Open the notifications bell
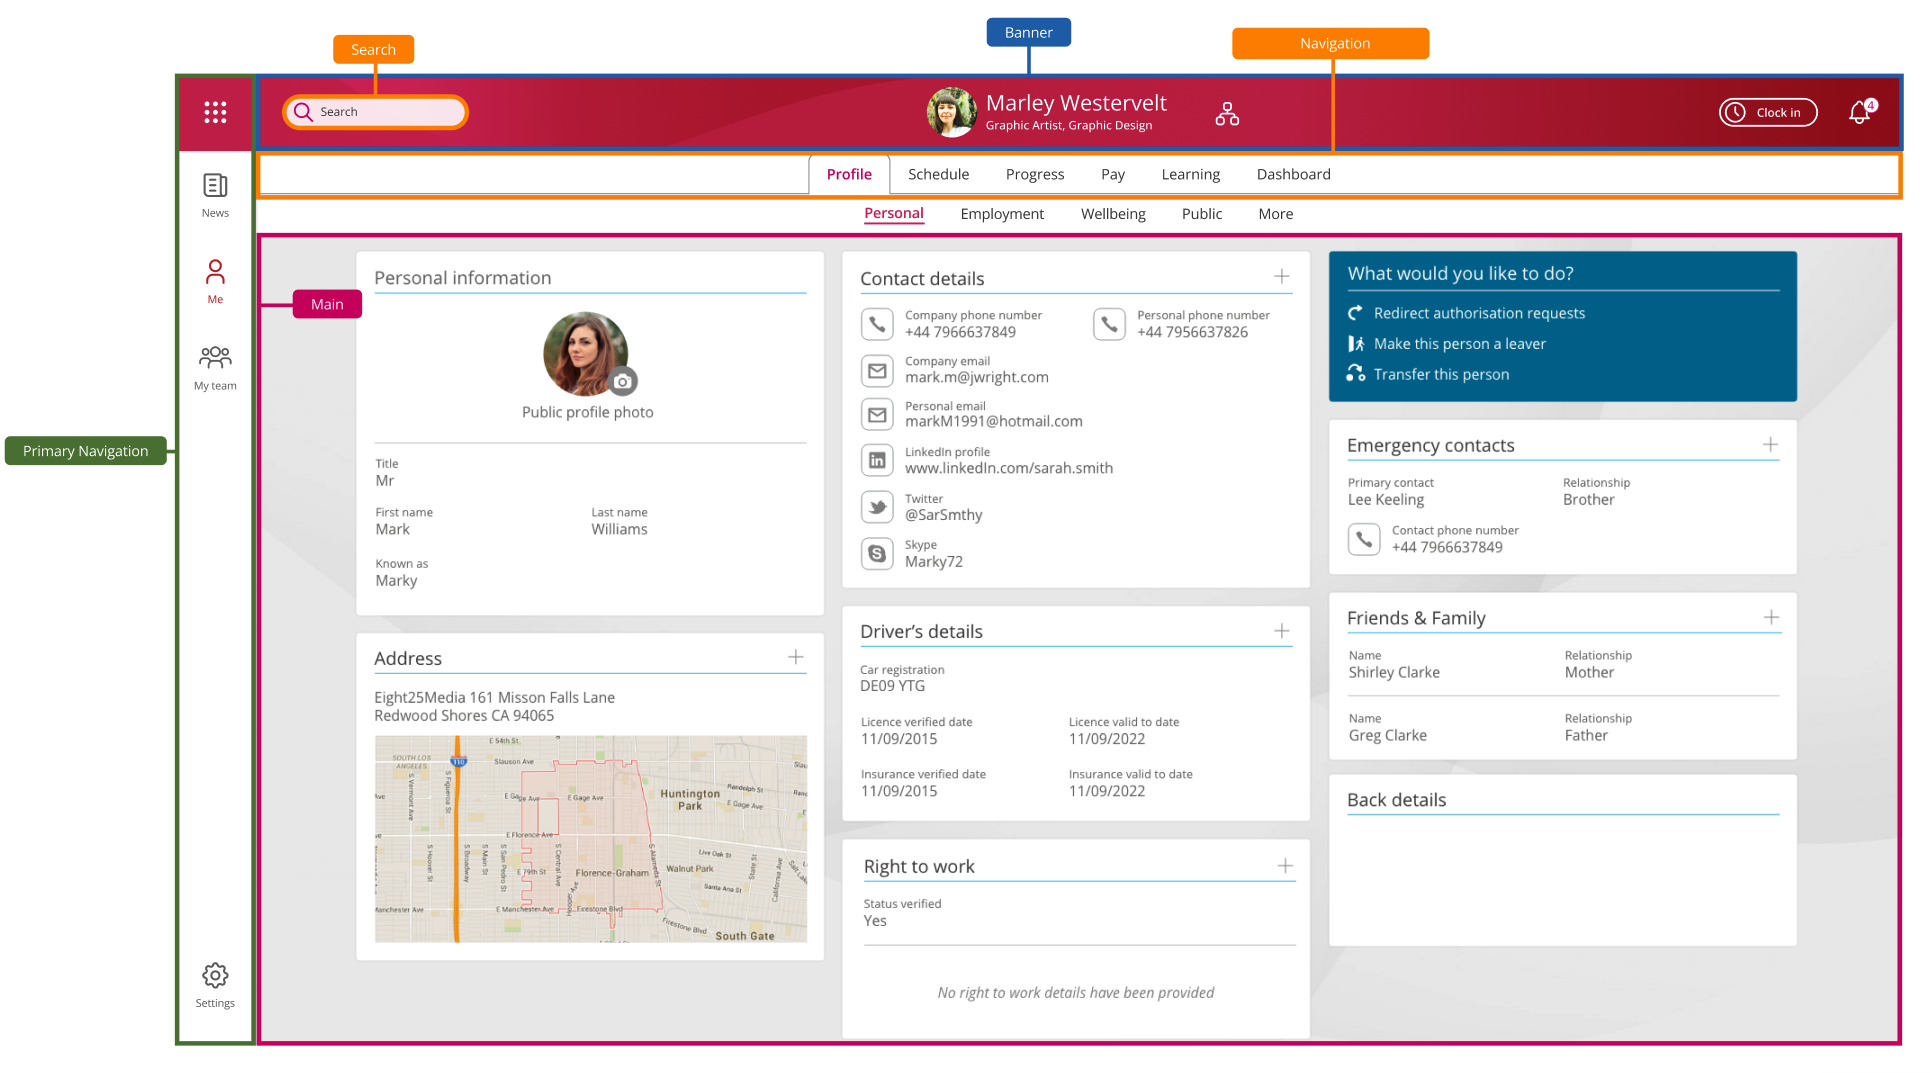Screen dimensions: 1930x1073 (1861, 112)
